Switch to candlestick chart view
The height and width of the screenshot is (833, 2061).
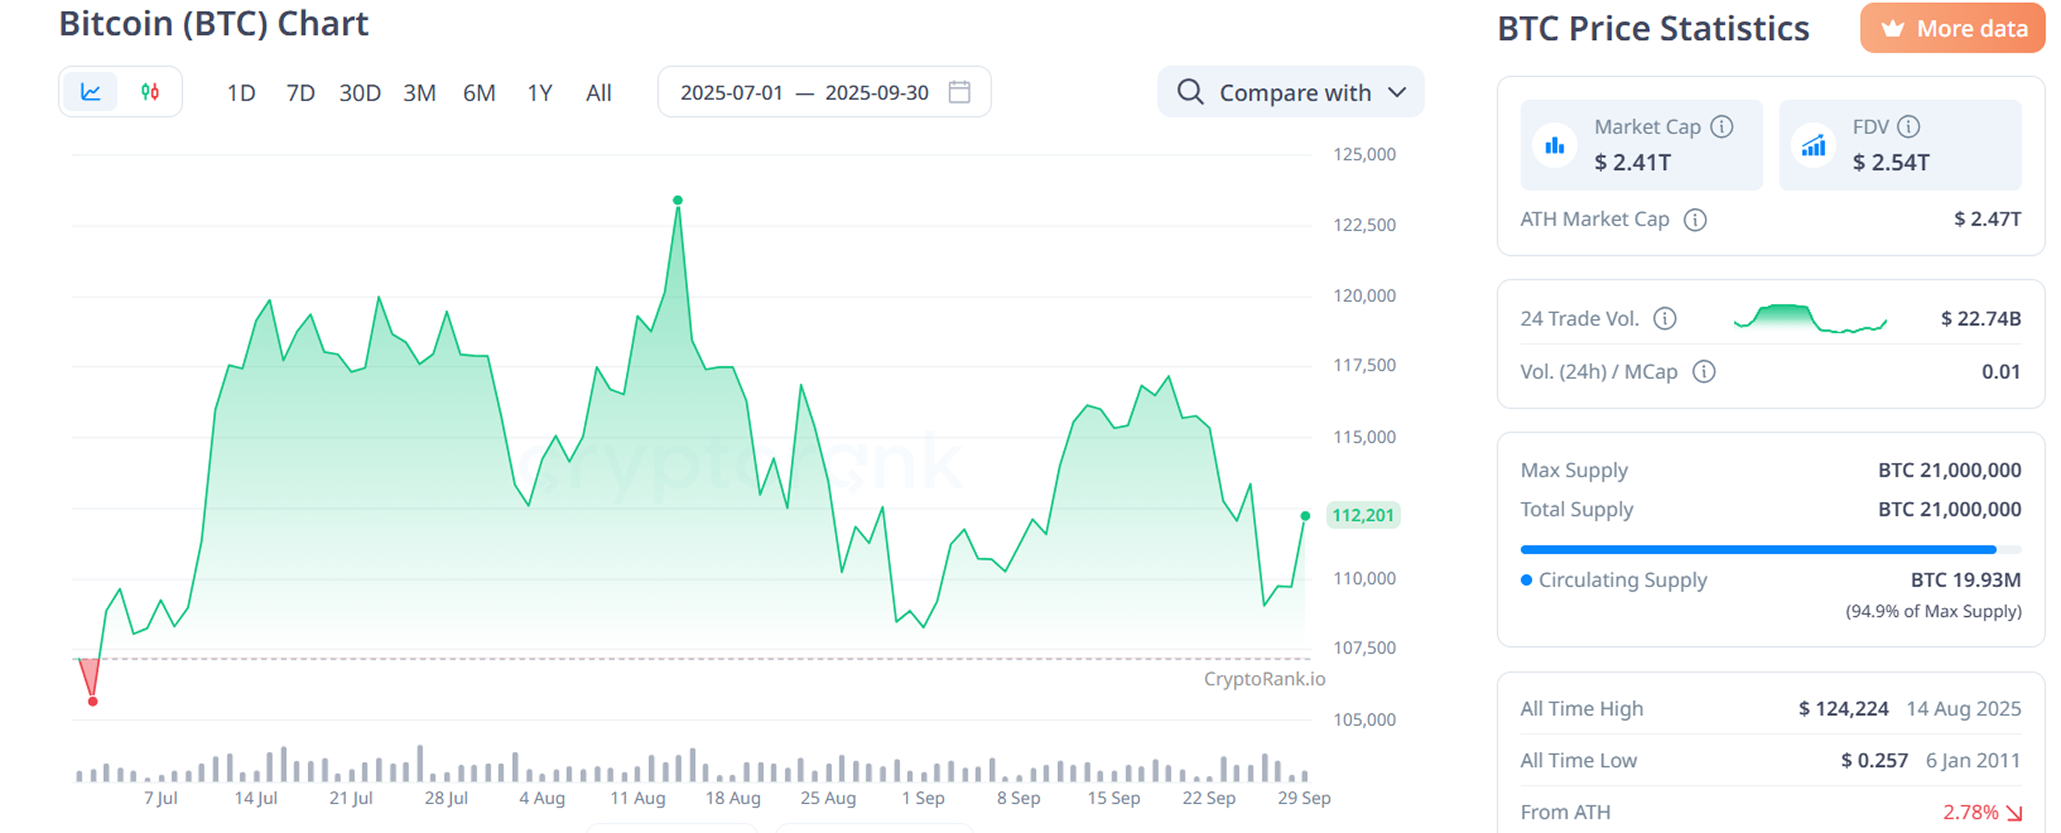coord(150,92)
